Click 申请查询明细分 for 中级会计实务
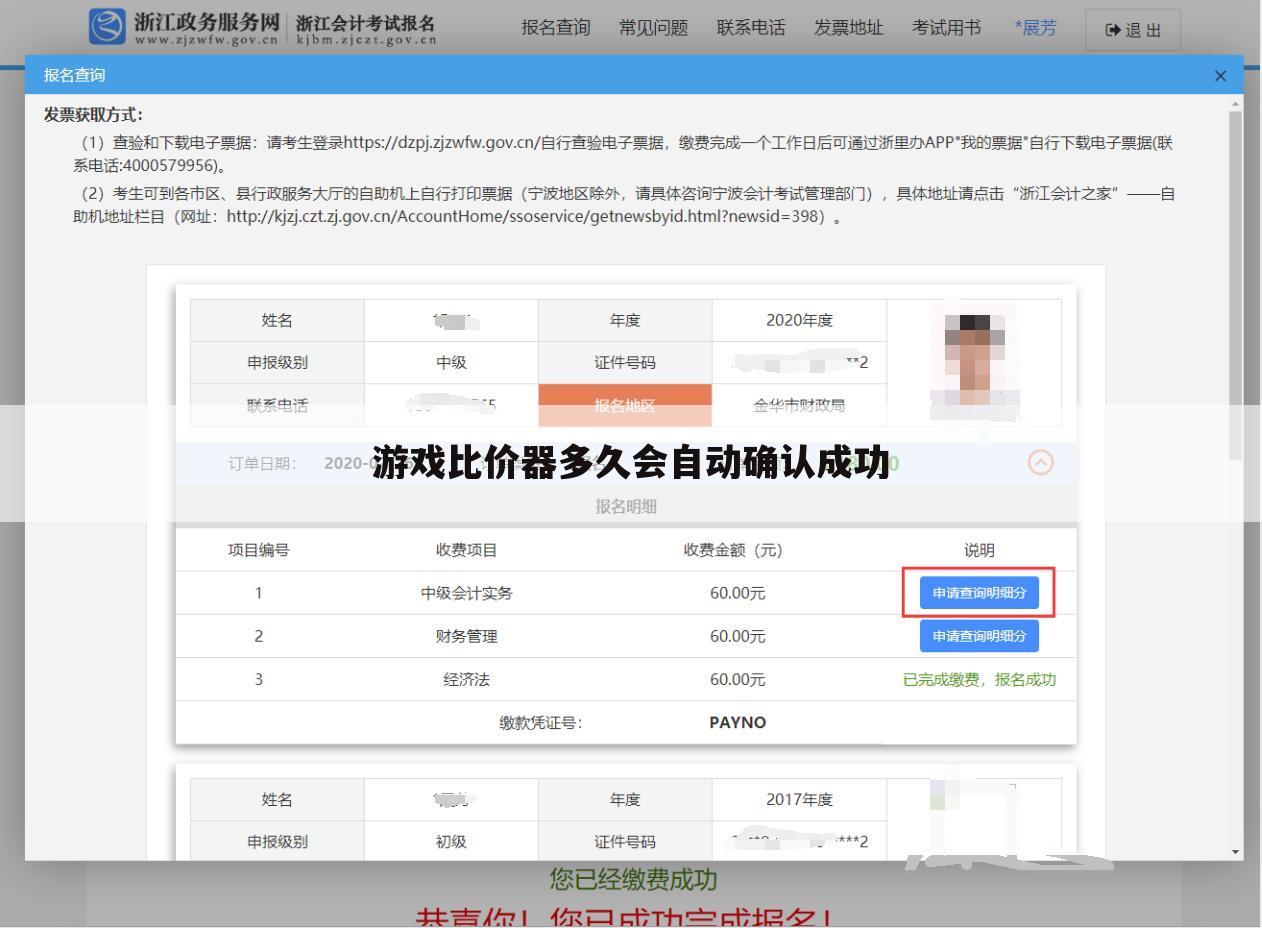Image resolution: width=1262 pixels, height=928 pixels. tap(979, 593)
